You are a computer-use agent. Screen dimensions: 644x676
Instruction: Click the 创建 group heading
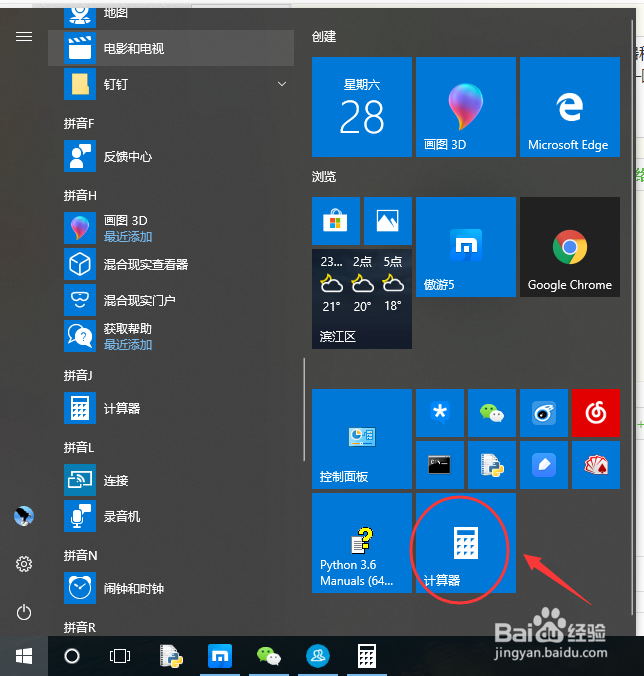click(x=324, y=37)
